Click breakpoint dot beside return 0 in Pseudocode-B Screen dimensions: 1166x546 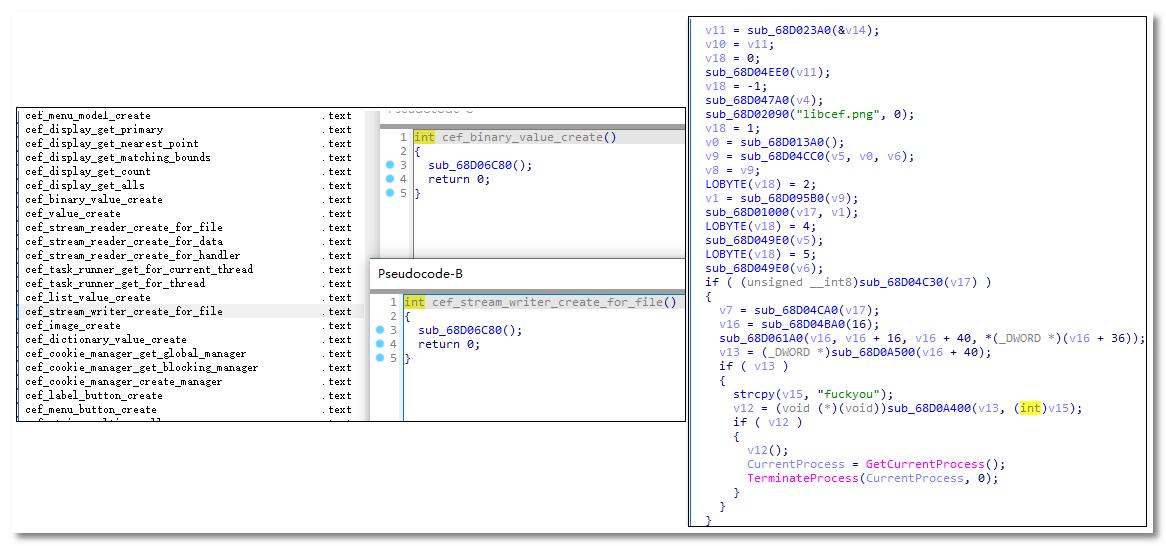381,344
